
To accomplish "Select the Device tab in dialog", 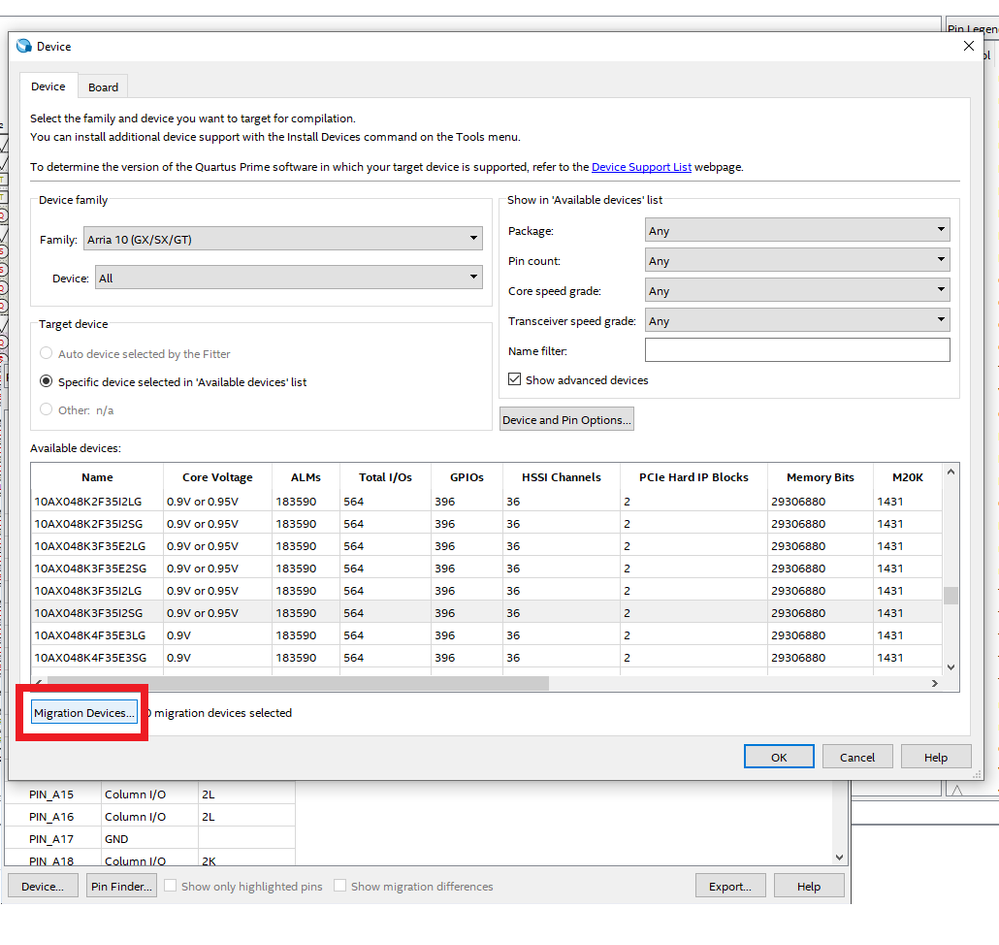I will [48, 86].
